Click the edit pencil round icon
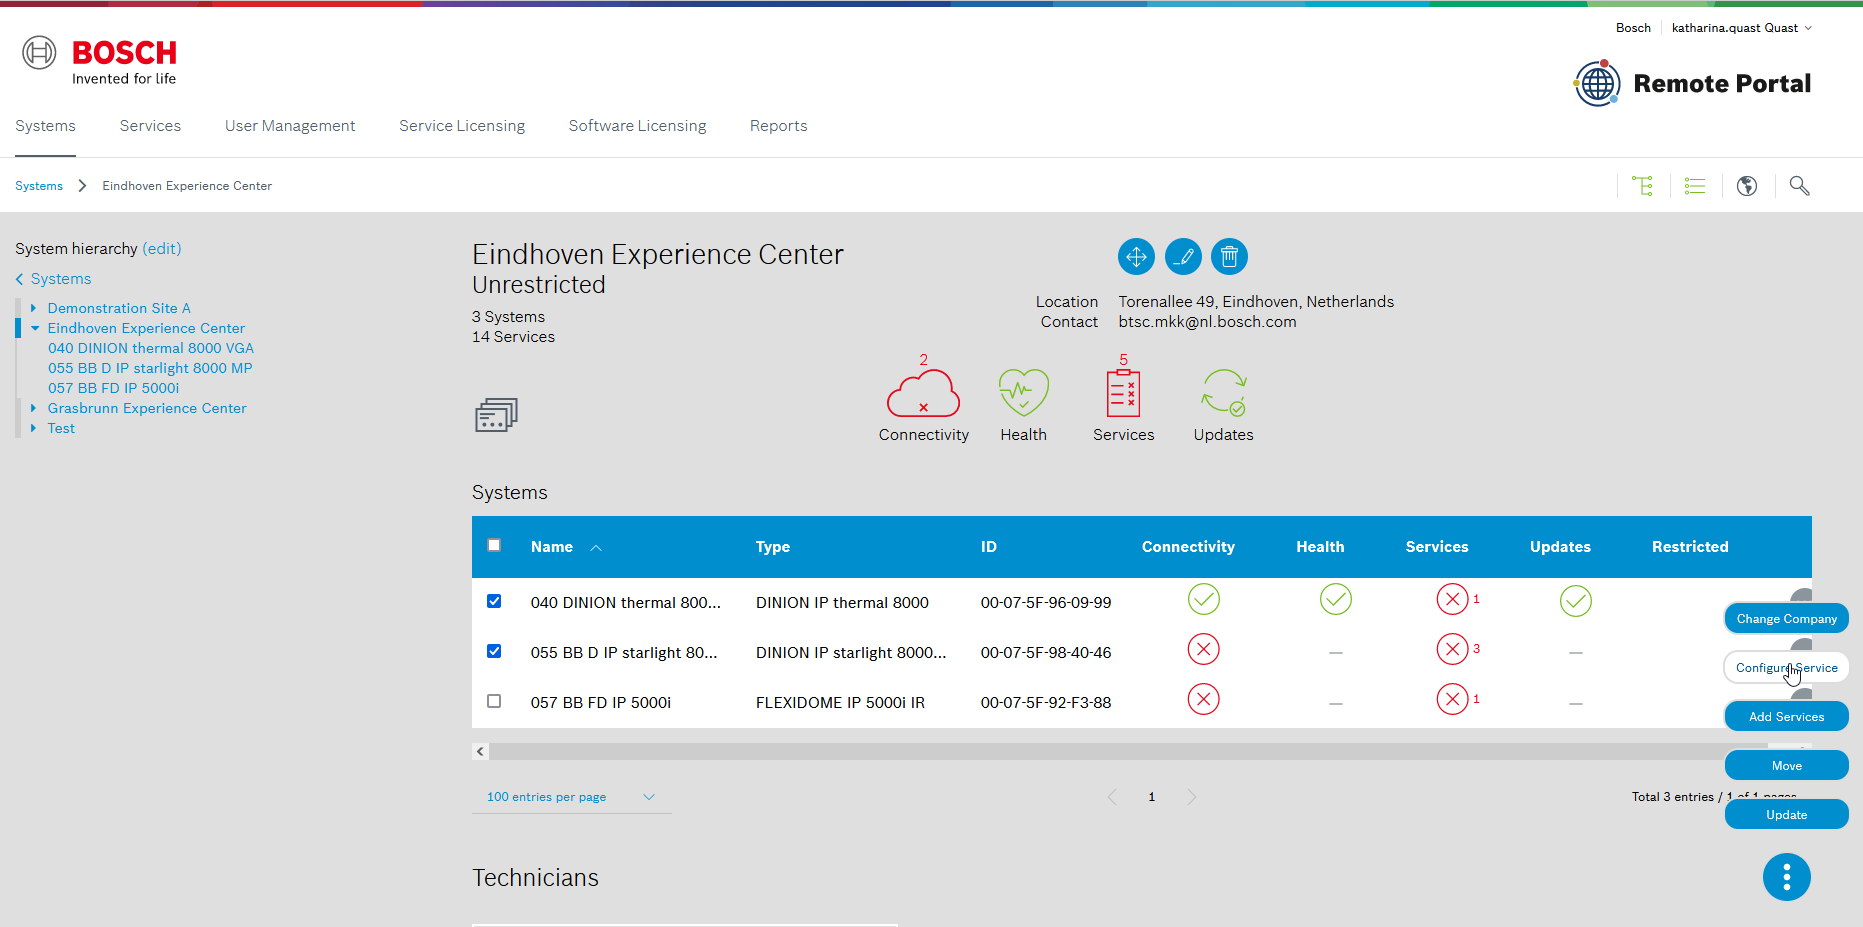 [x=1183, y=256]
